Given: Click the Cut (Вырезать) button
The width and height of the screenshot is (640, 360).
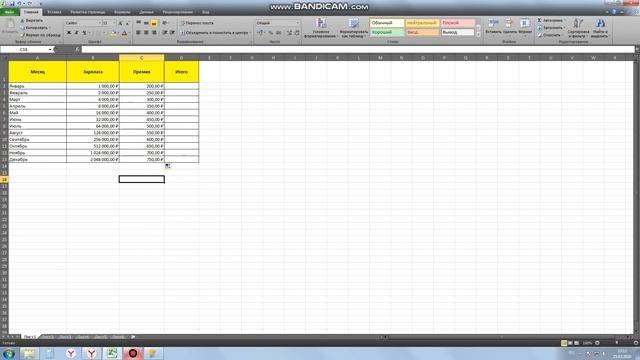Looking at the screenshot, I should point(32,20).
